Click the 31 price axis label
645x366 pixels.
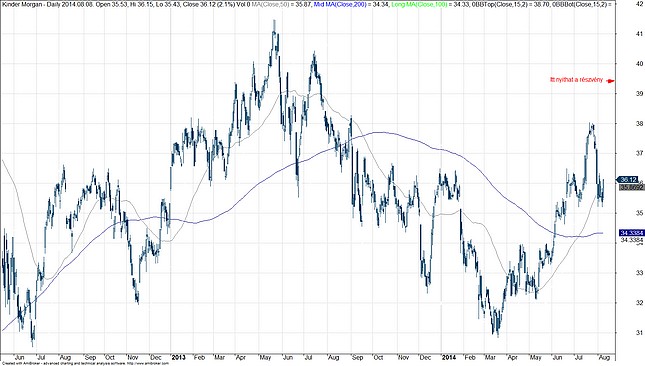(640, 333)
